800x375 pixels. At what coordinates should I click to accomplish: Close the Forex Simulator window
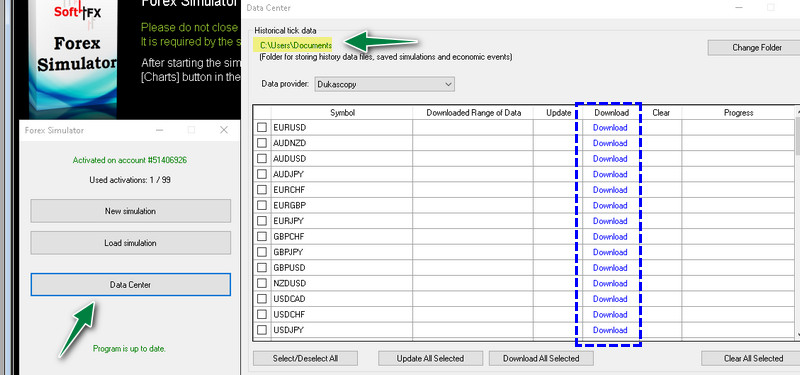223,130
